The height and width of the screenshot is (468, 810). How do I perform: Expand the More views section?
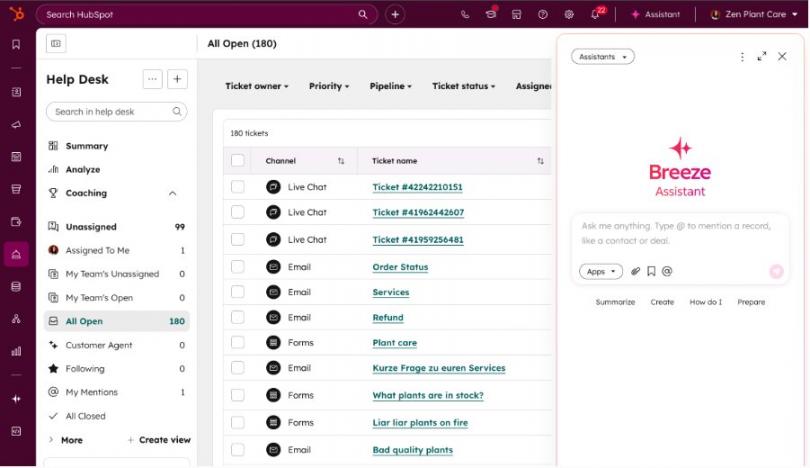66,440
